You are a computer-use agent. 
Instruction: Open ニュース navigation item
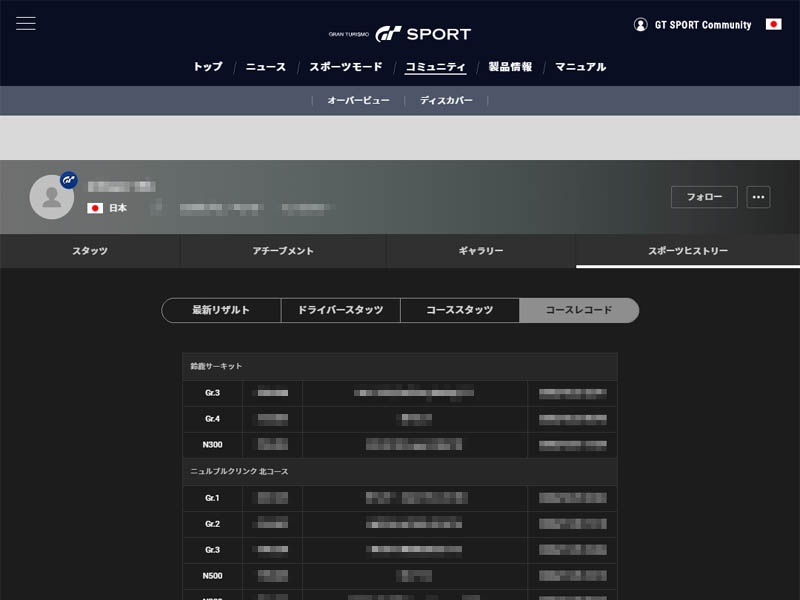coord(266,67)
